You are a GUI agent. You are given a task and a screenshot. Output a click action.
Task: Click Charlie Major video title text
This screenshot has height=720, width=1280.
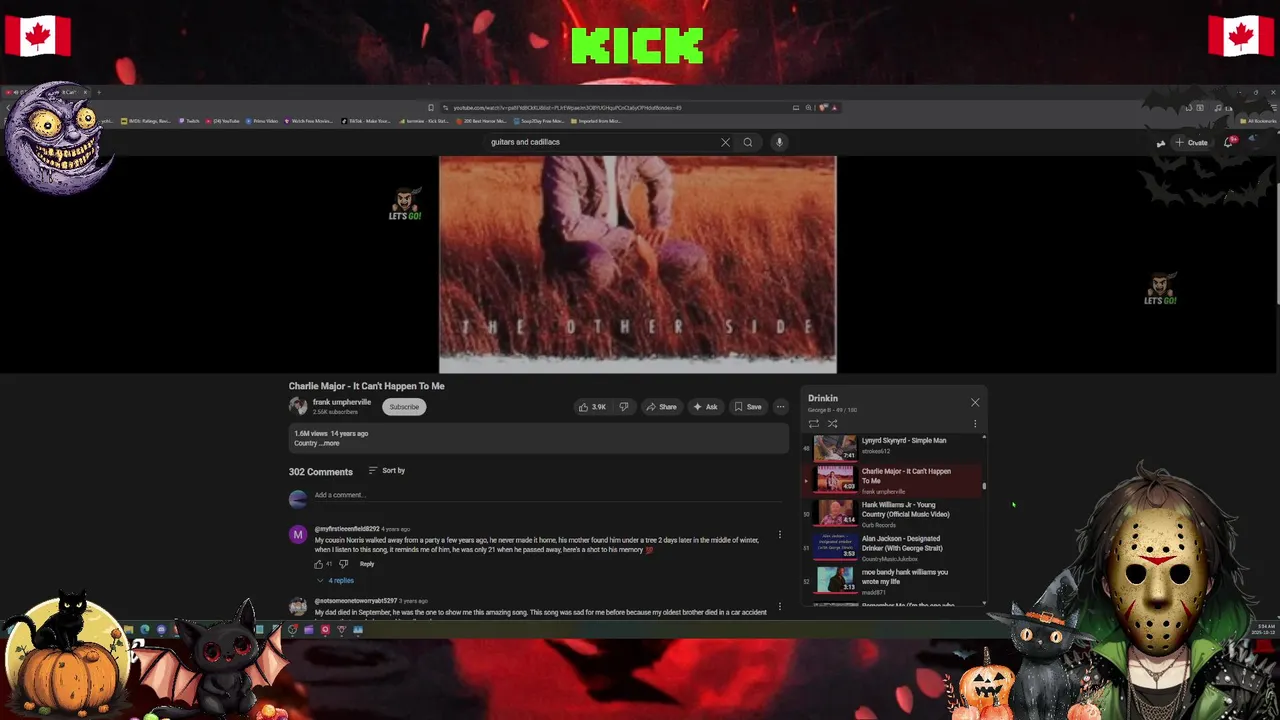coord(367,386)
